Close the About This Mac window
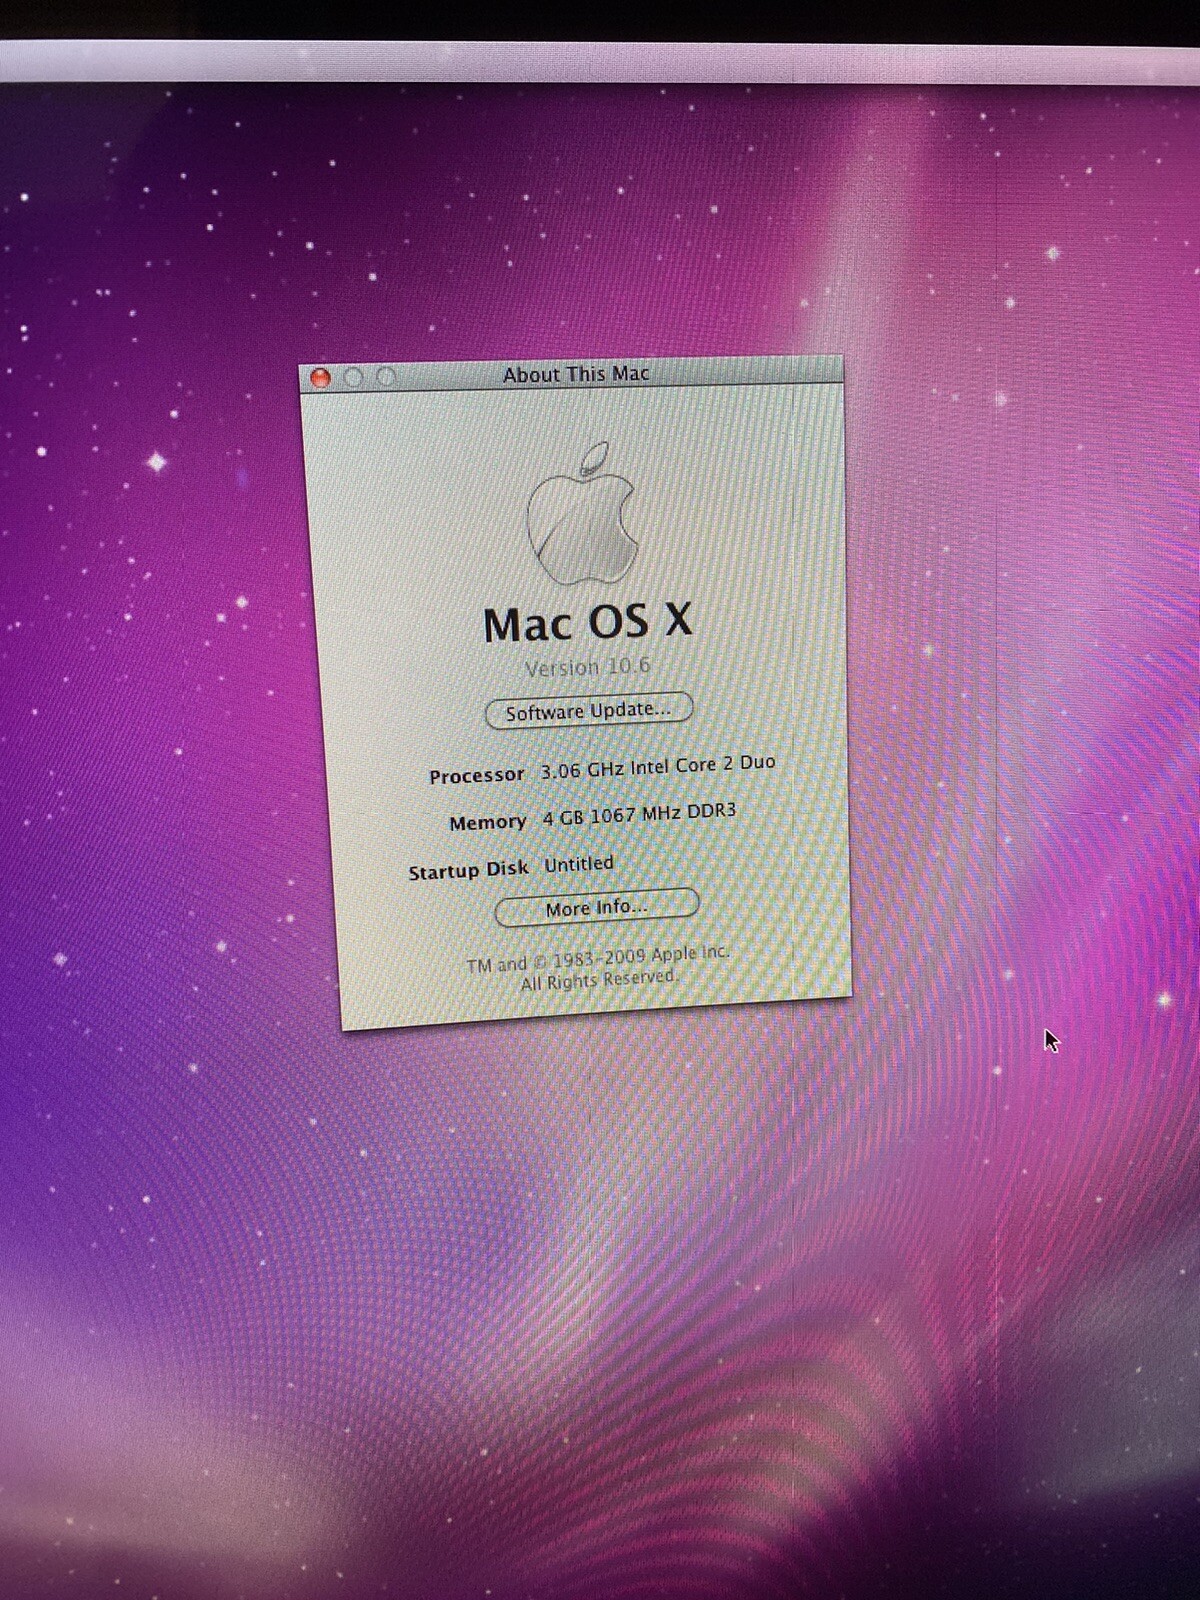The width and height of the screenshot is (1200, 1600). pos(320,378)
